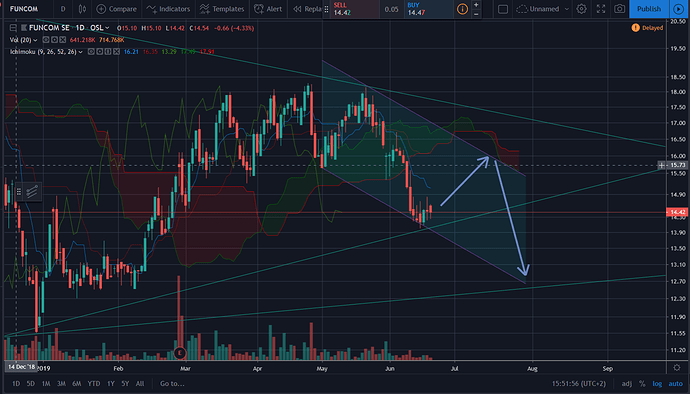Open the Alert creation tool

point(268,9)
